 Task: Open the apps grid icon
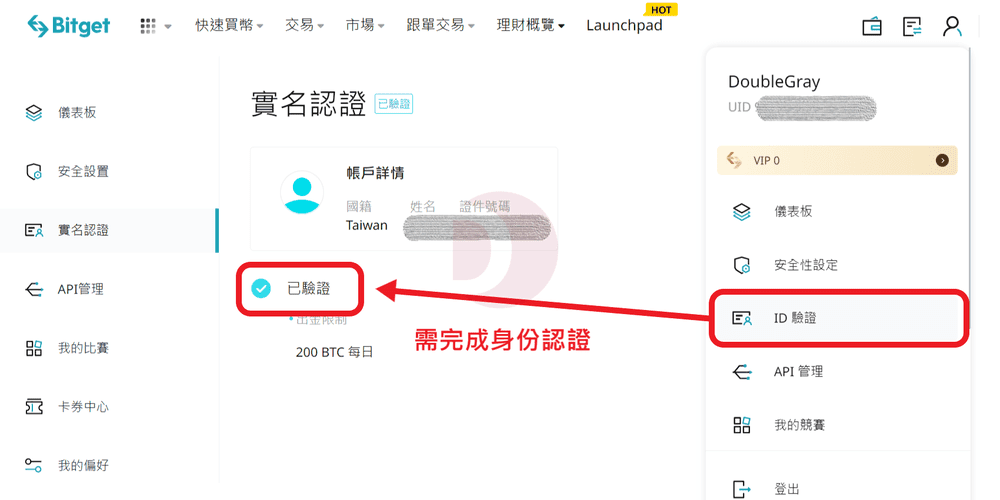click(148, 26)
